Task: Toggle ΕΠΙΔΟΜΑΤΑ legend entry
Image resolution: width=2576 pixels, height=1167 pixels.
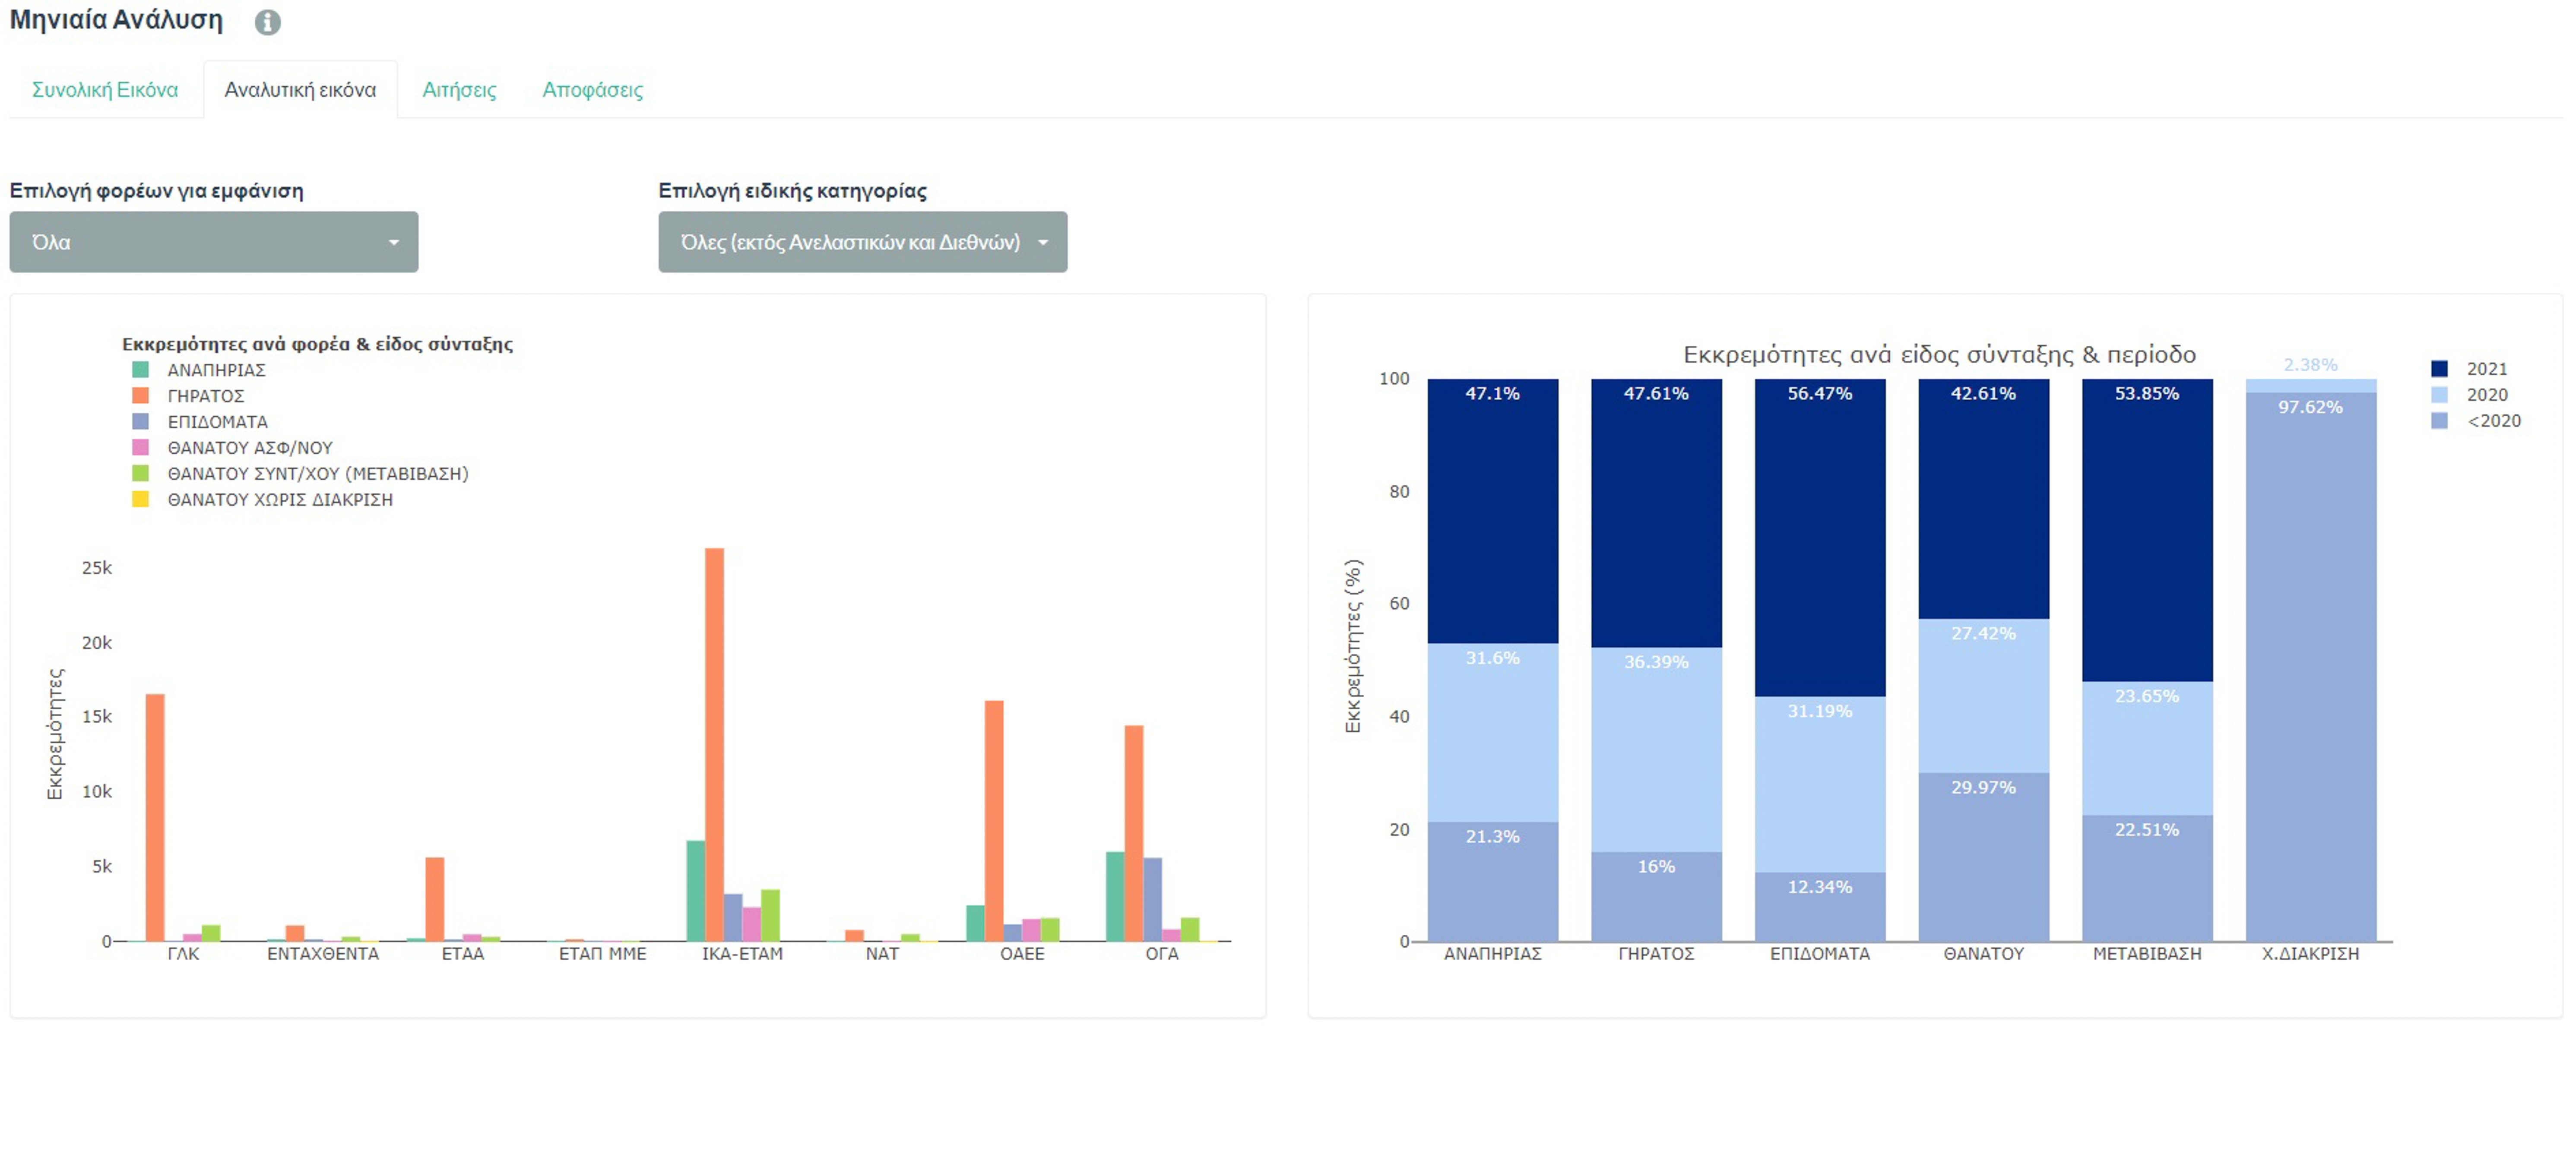Action: (200, 422)
